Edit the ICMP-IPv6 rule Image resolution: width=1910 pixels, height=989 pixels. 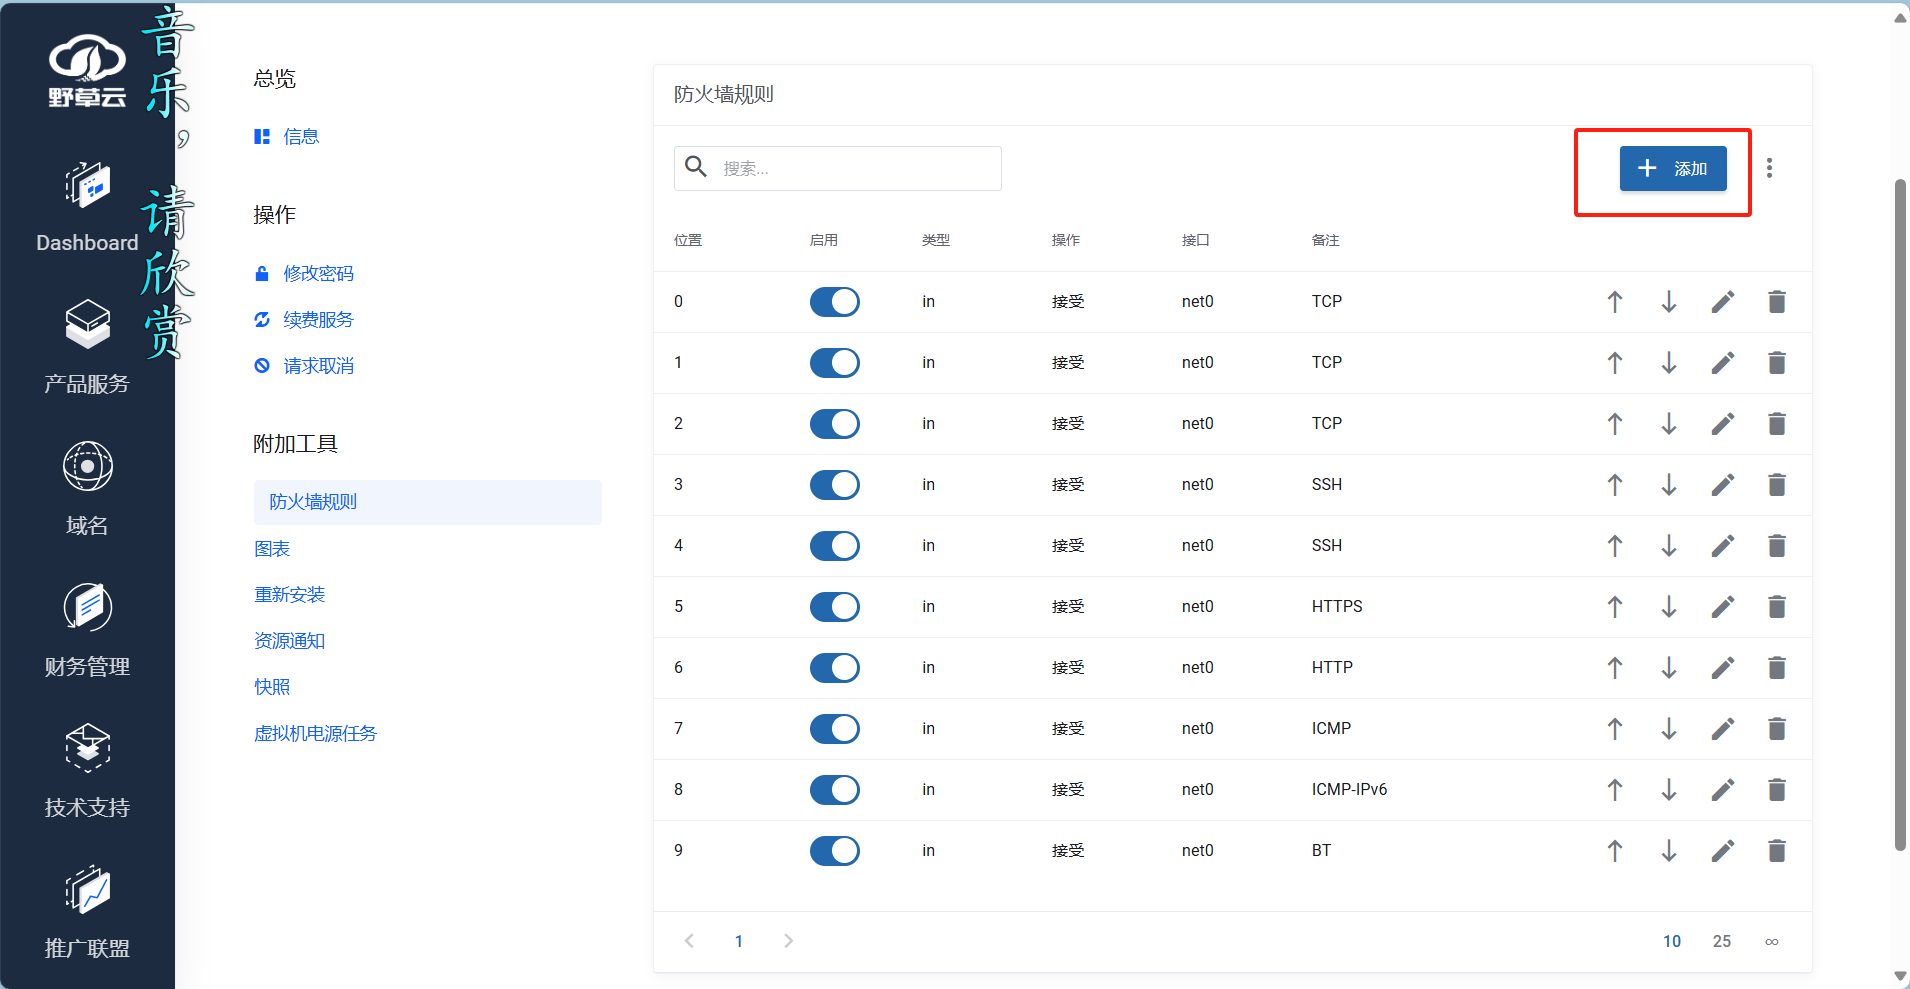(1723, 790)
